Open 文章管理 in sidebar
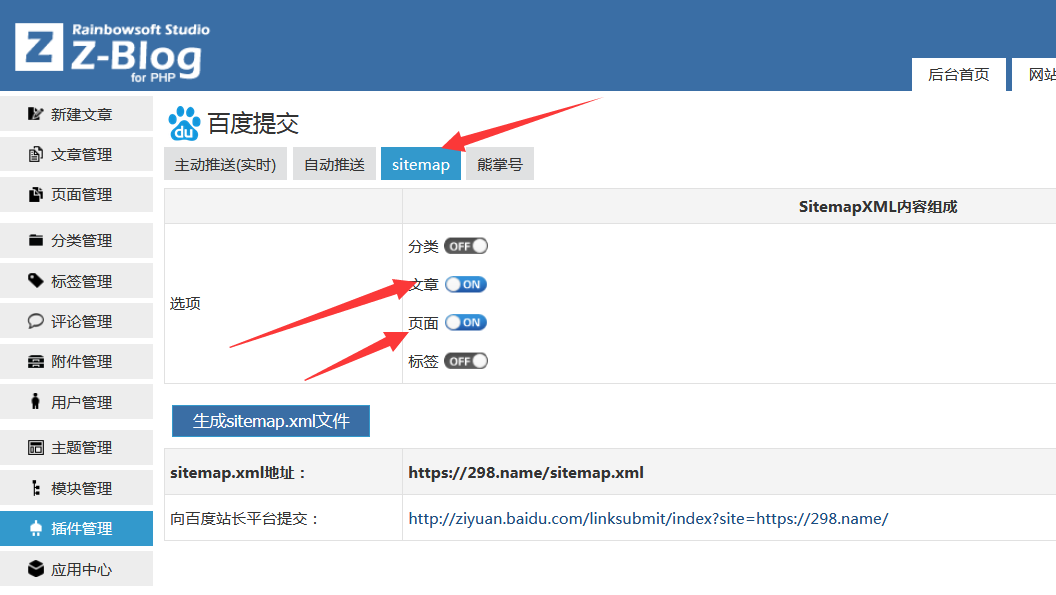1056x595 pixels. point(76,154)
